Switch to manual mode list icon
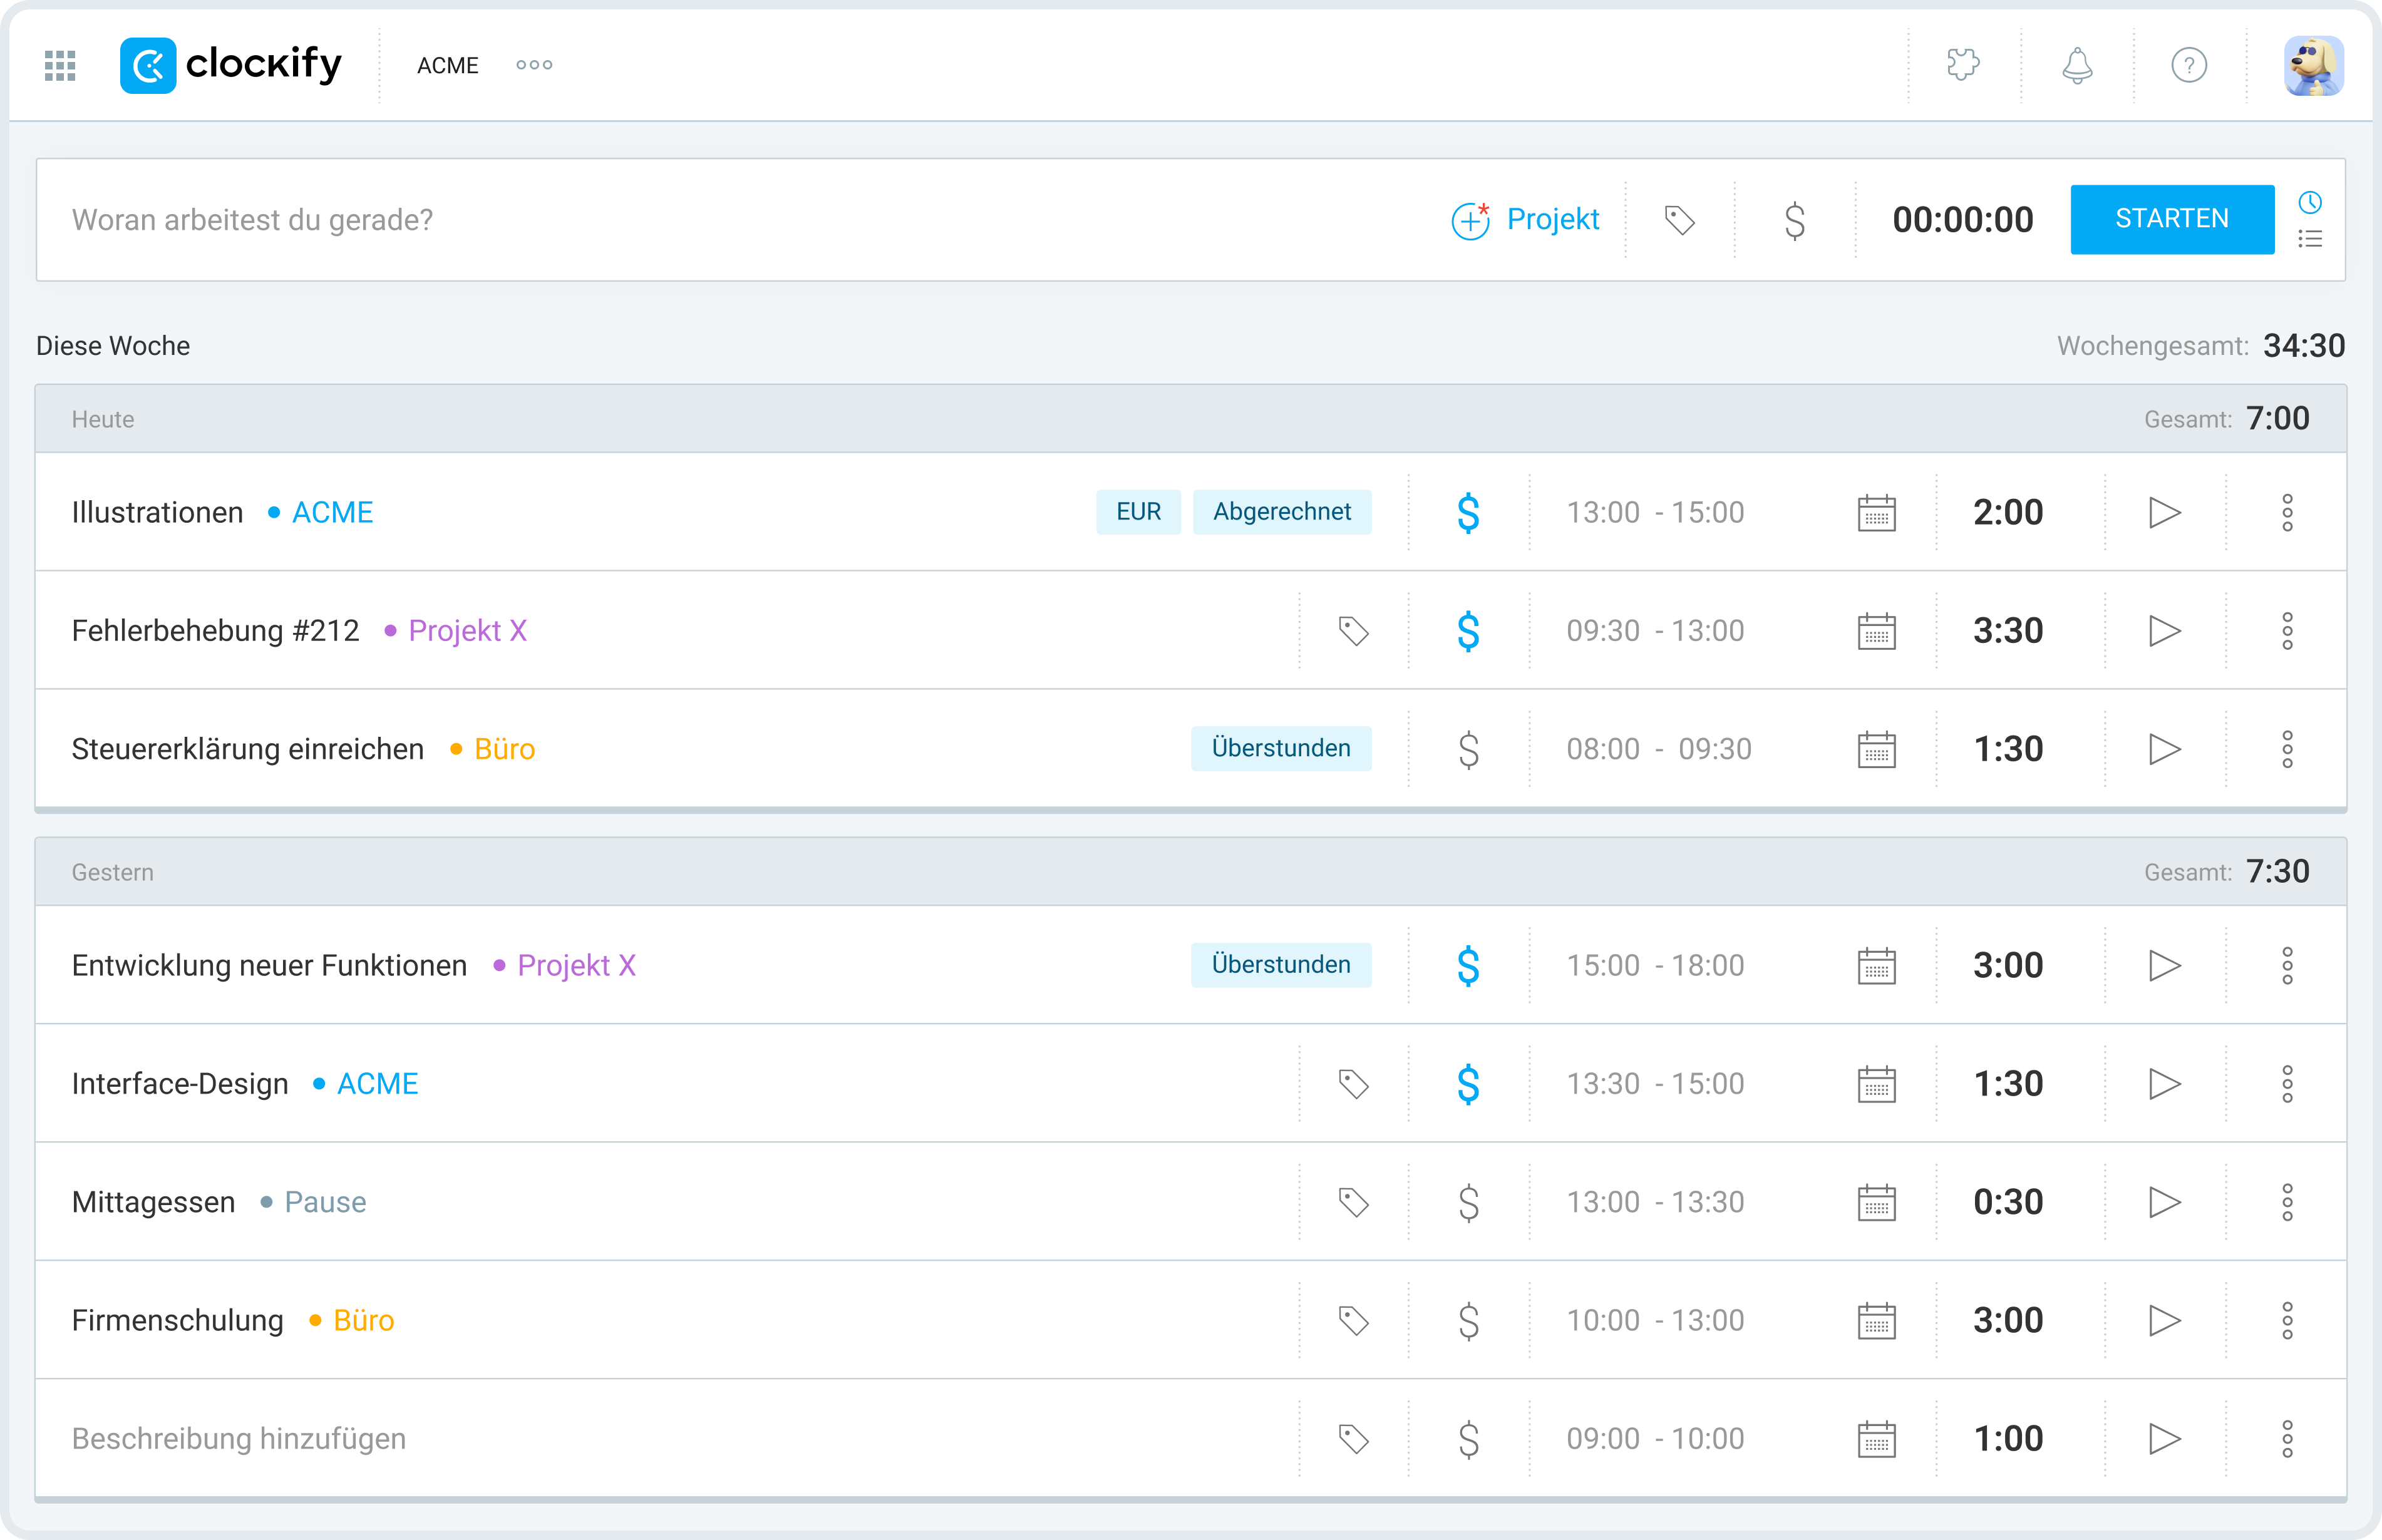The width and height of the screenshot is (2382, 1540). (x=2310, y=239)
